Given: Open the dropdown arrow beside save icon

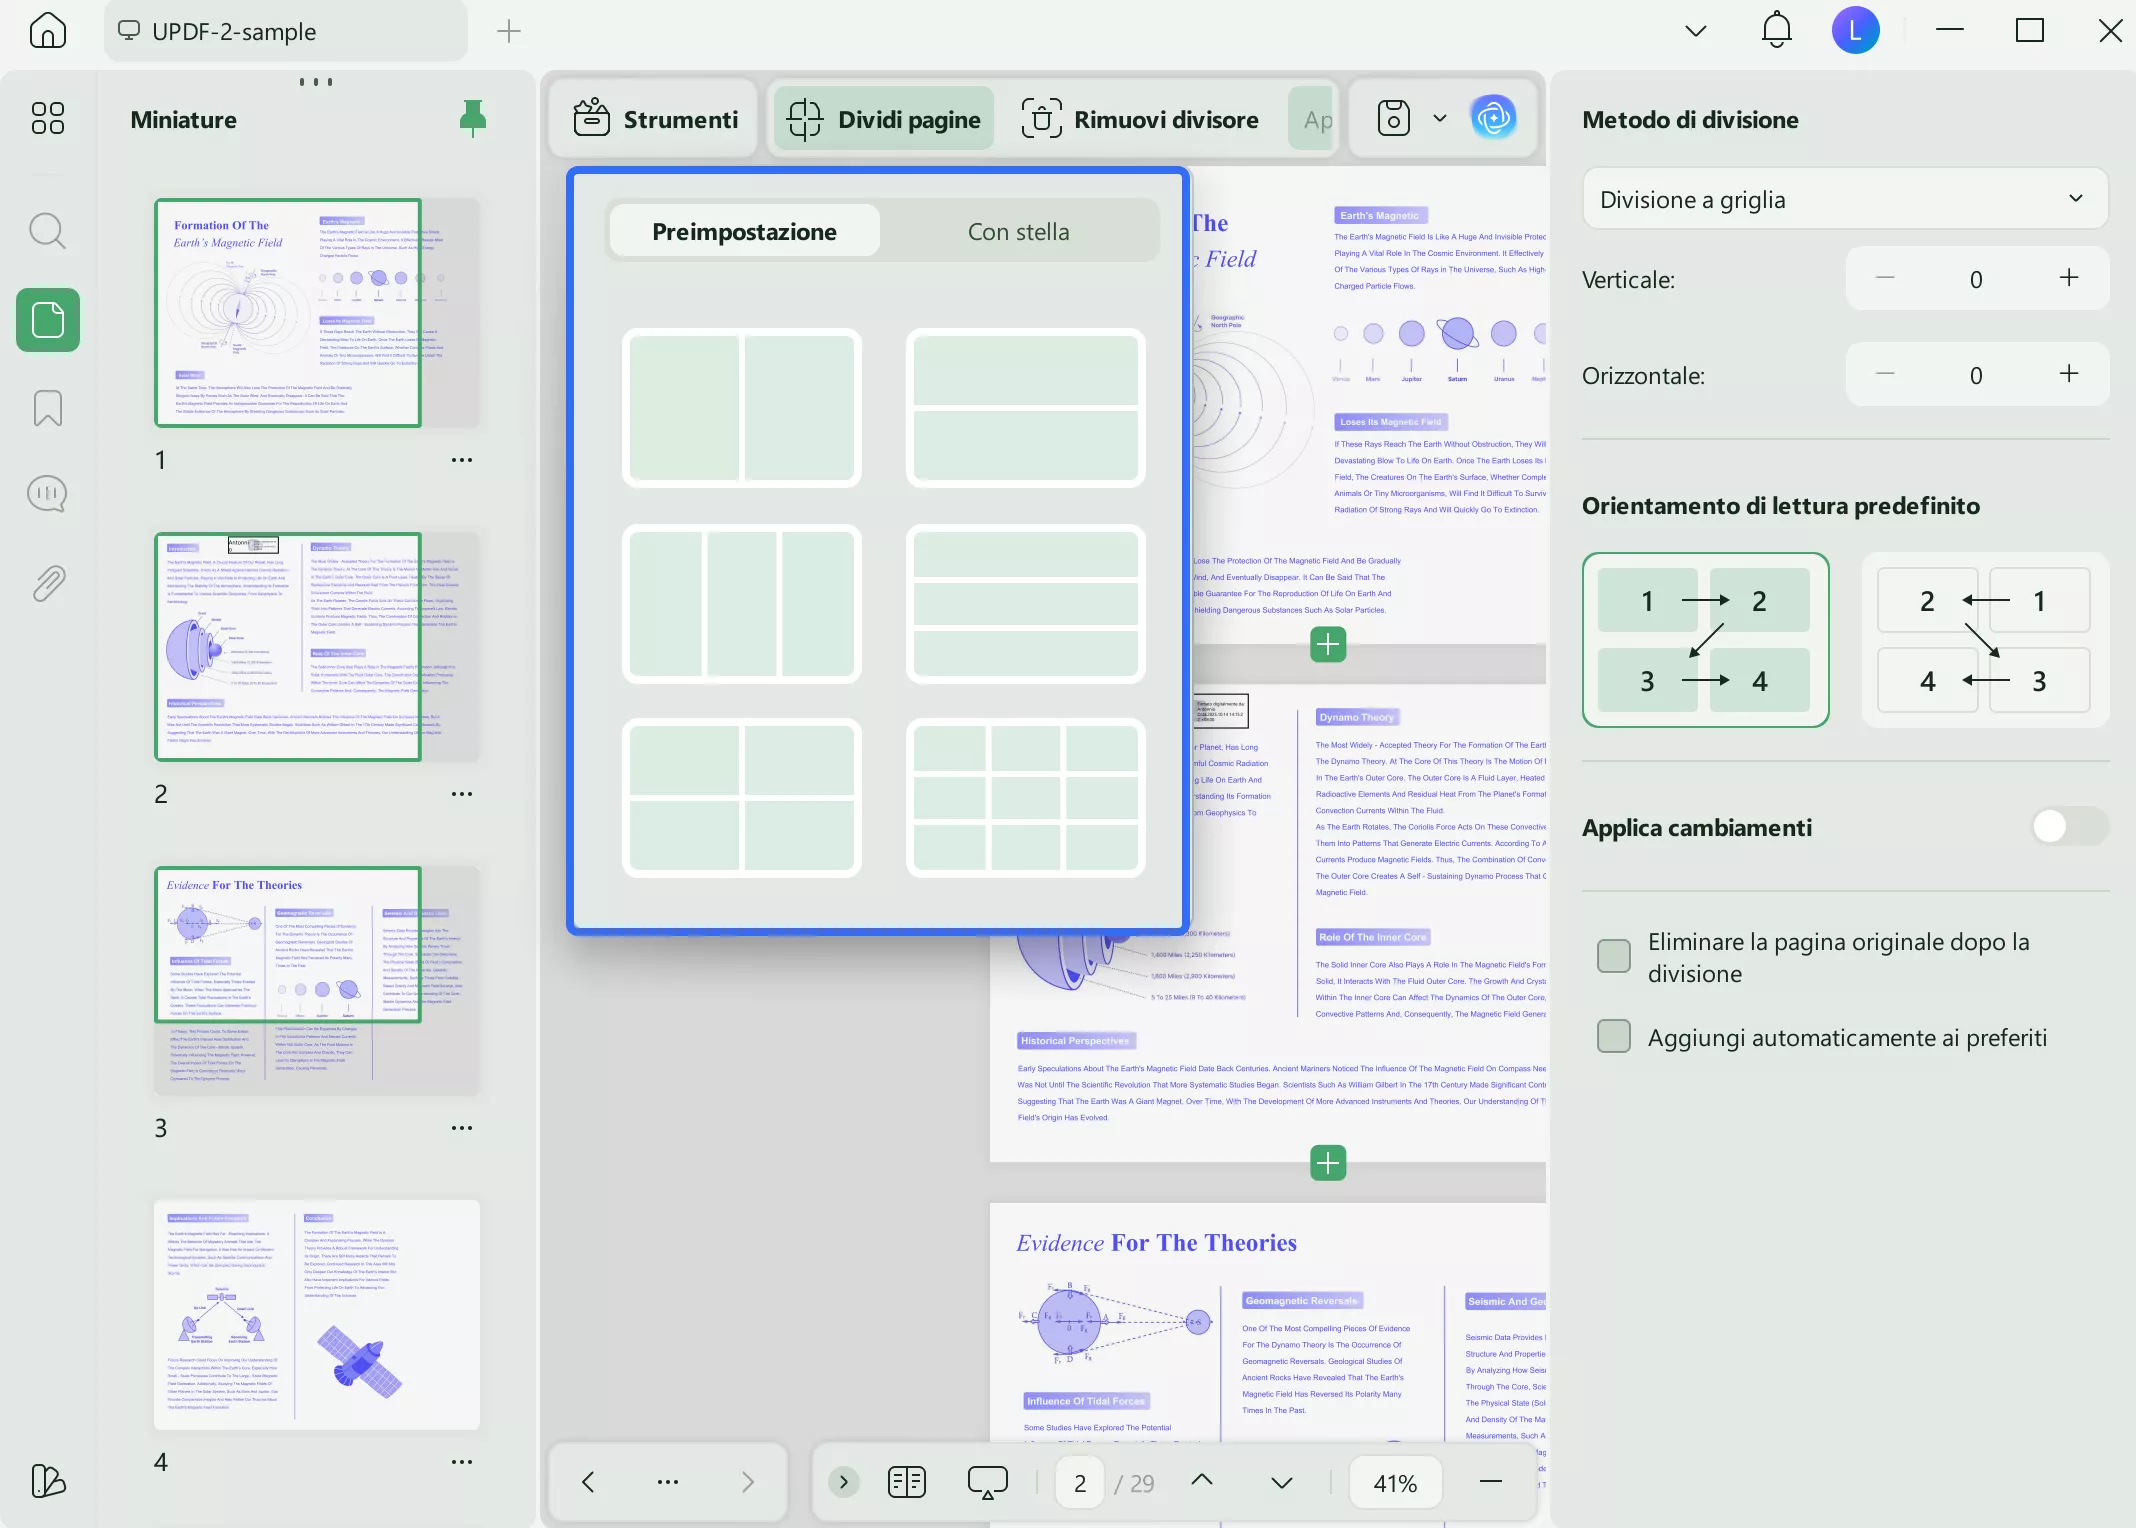Looking at the screenshot, I should [x=1439, y=119].
